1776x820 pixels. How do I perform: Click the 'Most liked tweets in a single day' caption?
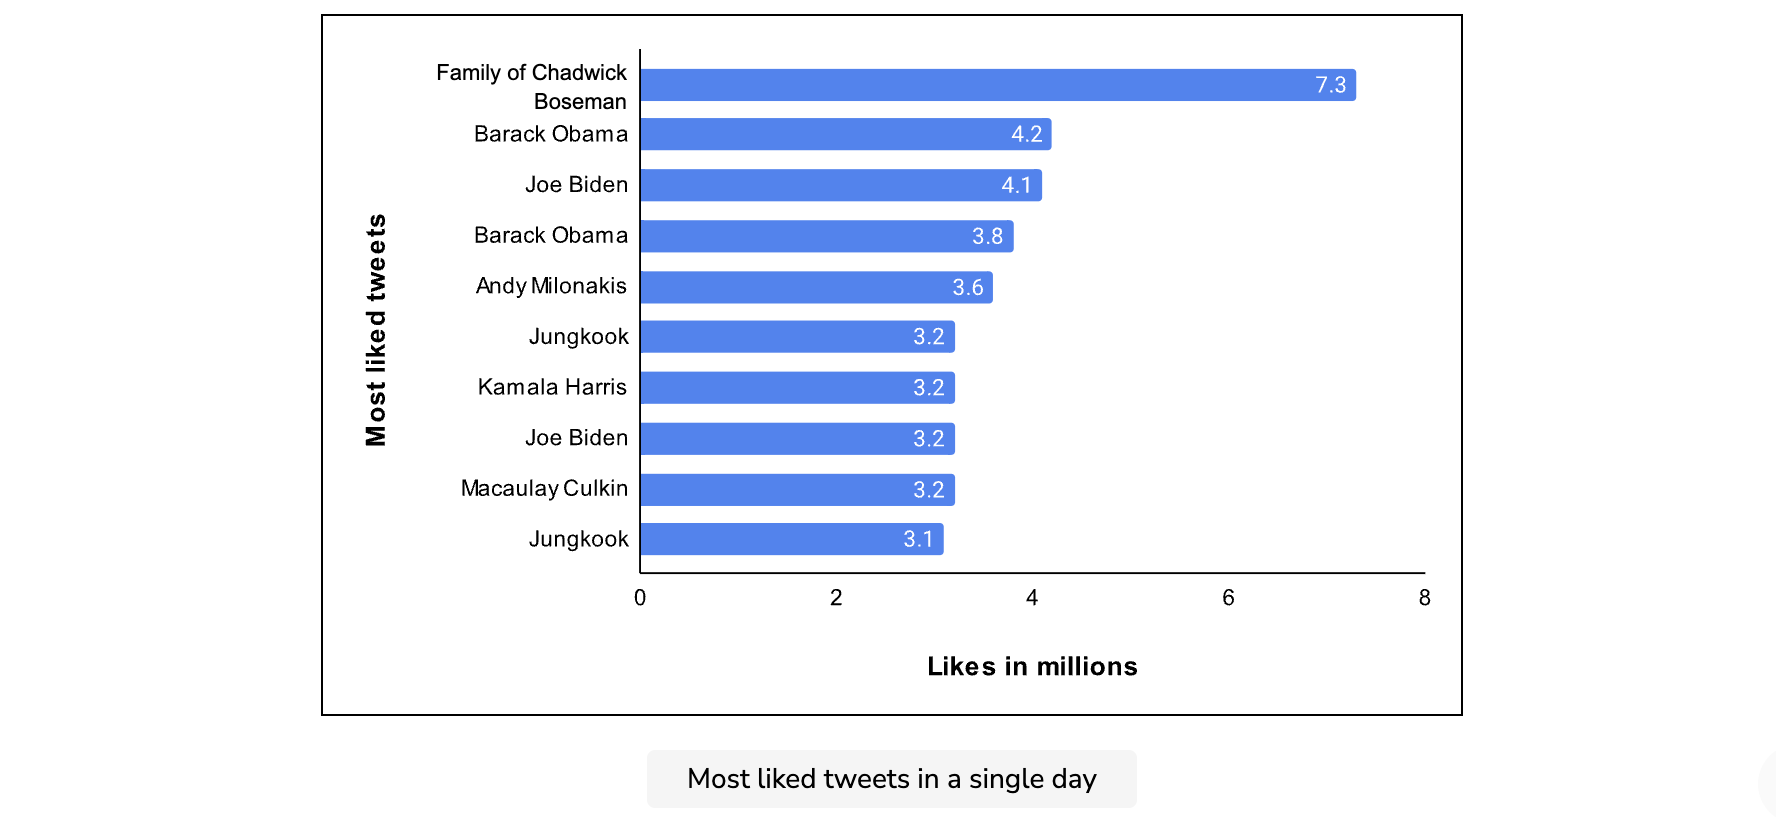(x=892, y=779)
